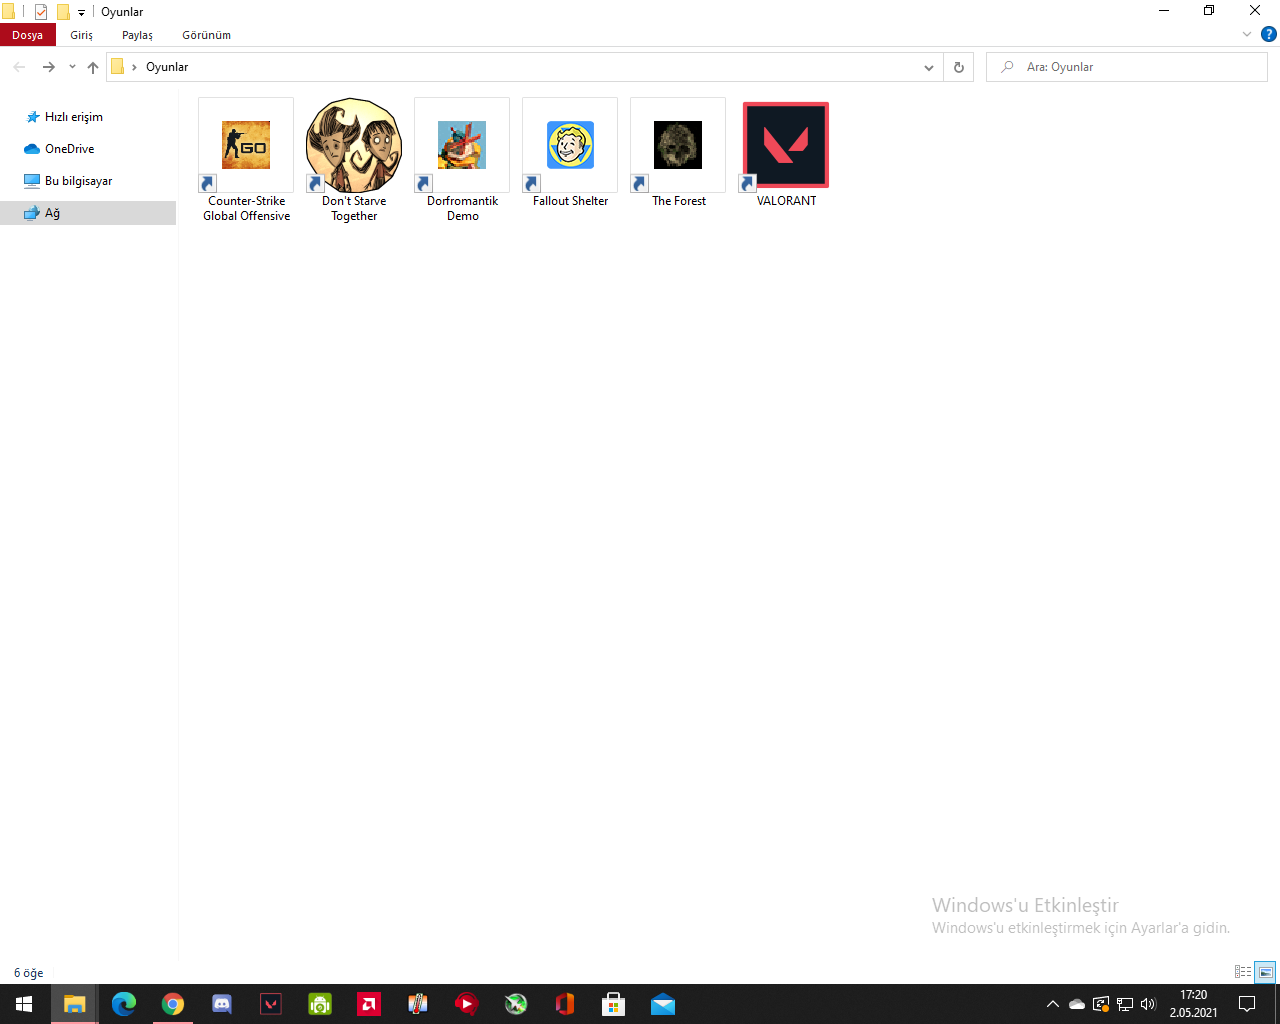Select the Dorfromantik Demo shortcut icon

(462, 145)
